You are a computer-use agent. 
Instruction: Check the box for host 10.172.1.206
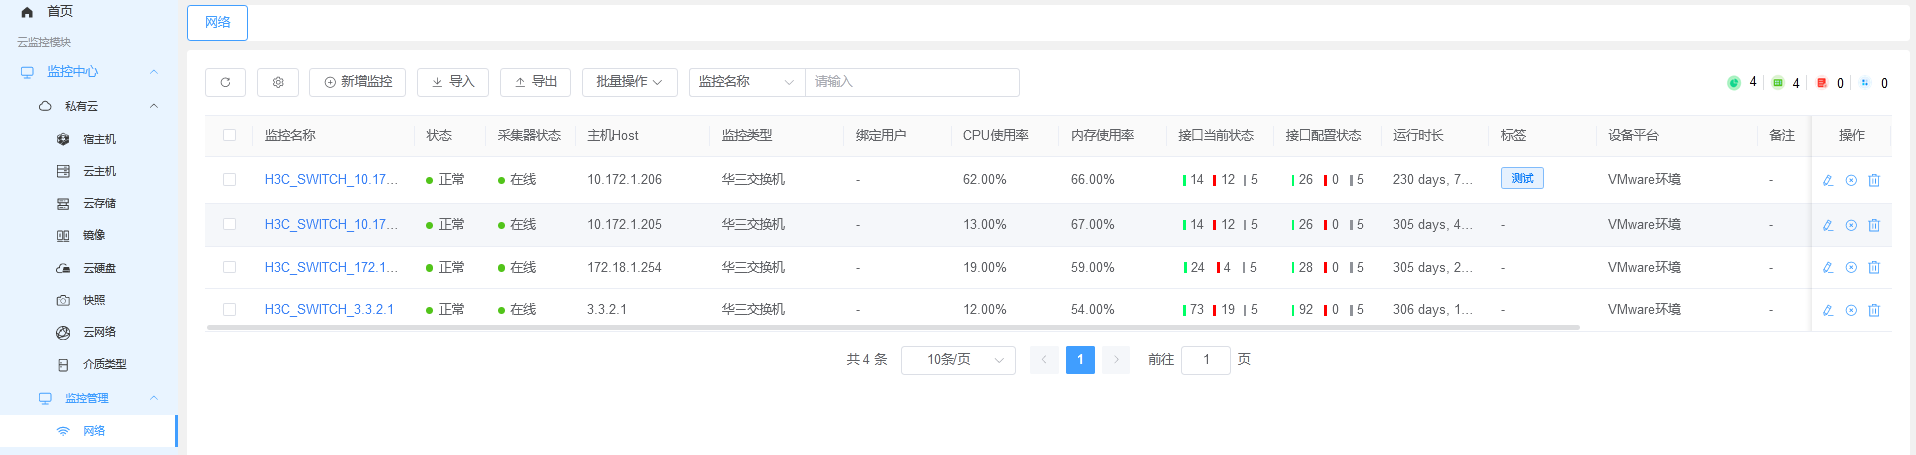coord(230,180)
